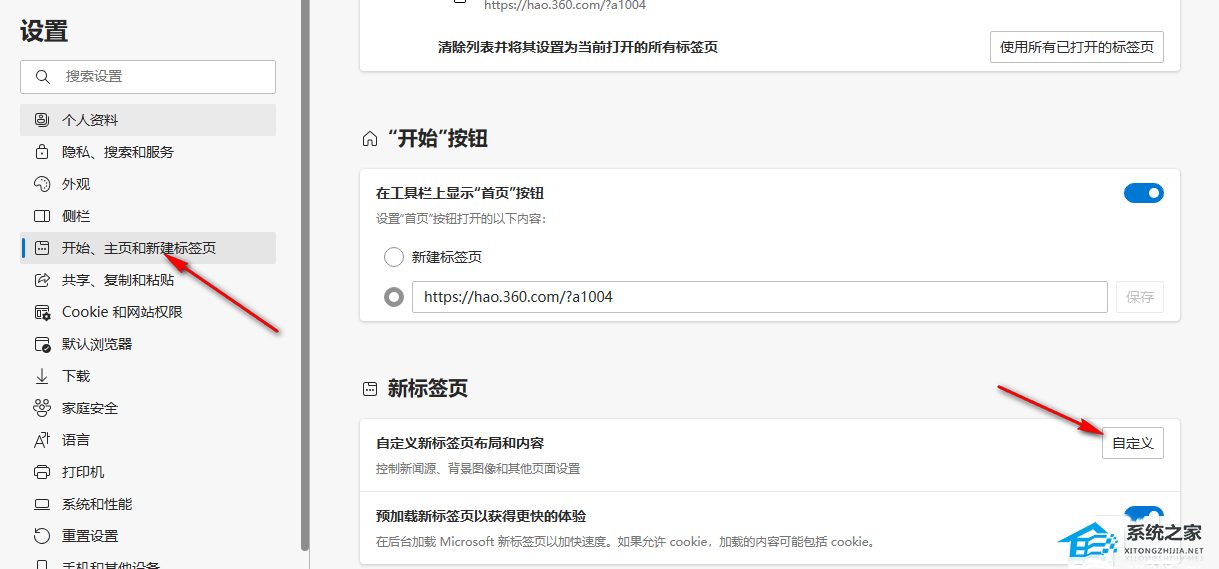Click the Cookie 和网站权限 icon
The image size is (1219, 569).
point(42,312)
